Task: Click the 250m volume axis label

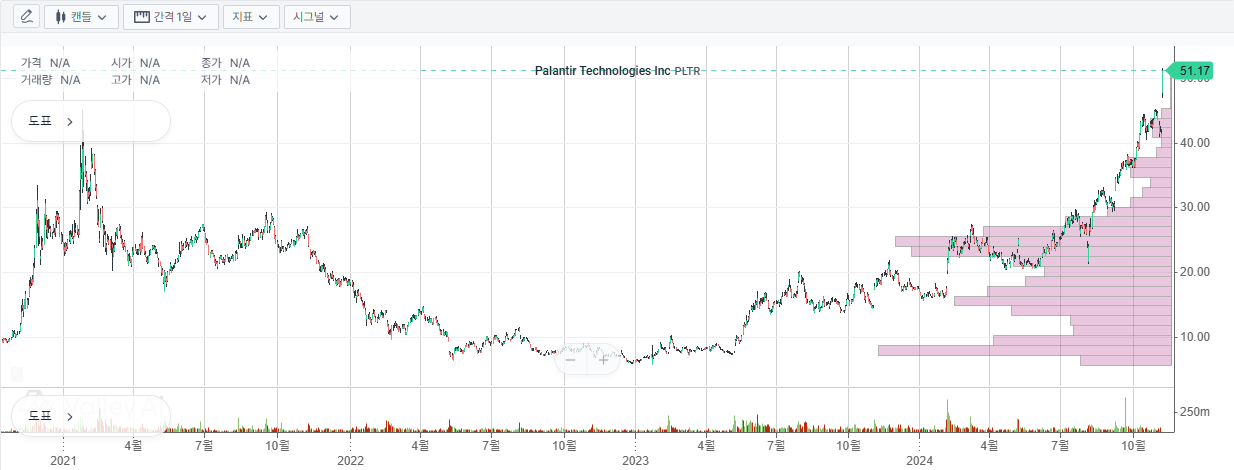Action: pyautogui.click(x=1196, y=412)
